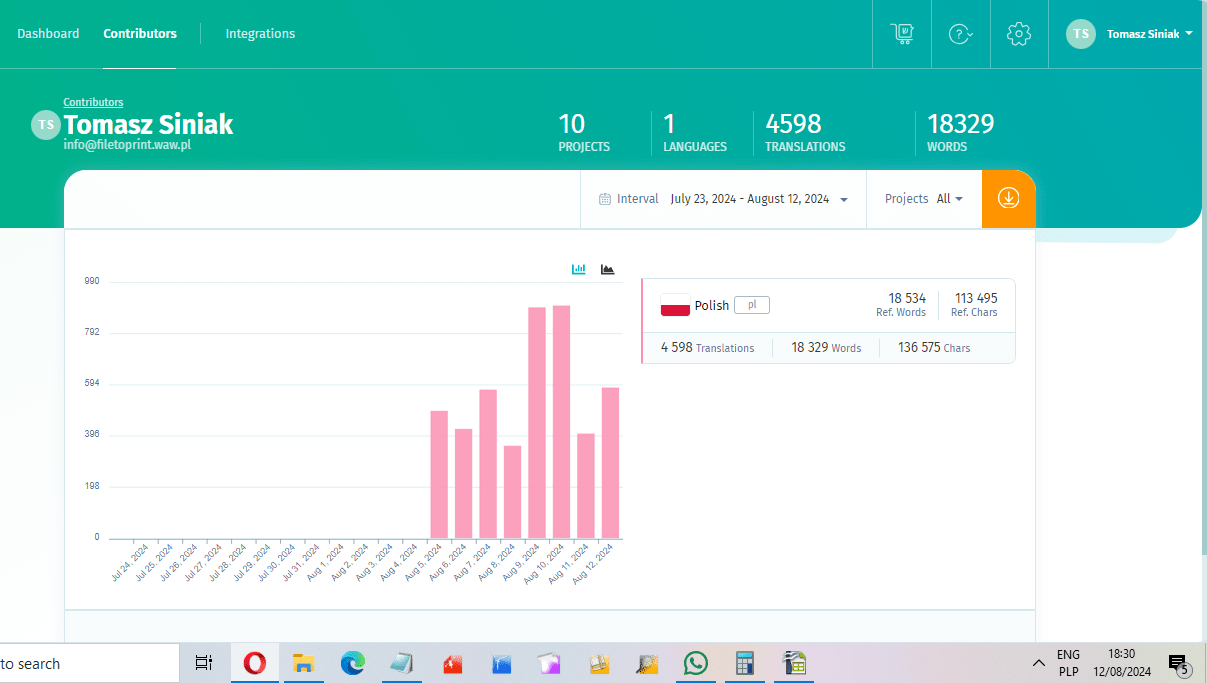The height and width of the screenshot is (683, 1207).
Task: Click the help question mark icon
Action: click(960, 34)
